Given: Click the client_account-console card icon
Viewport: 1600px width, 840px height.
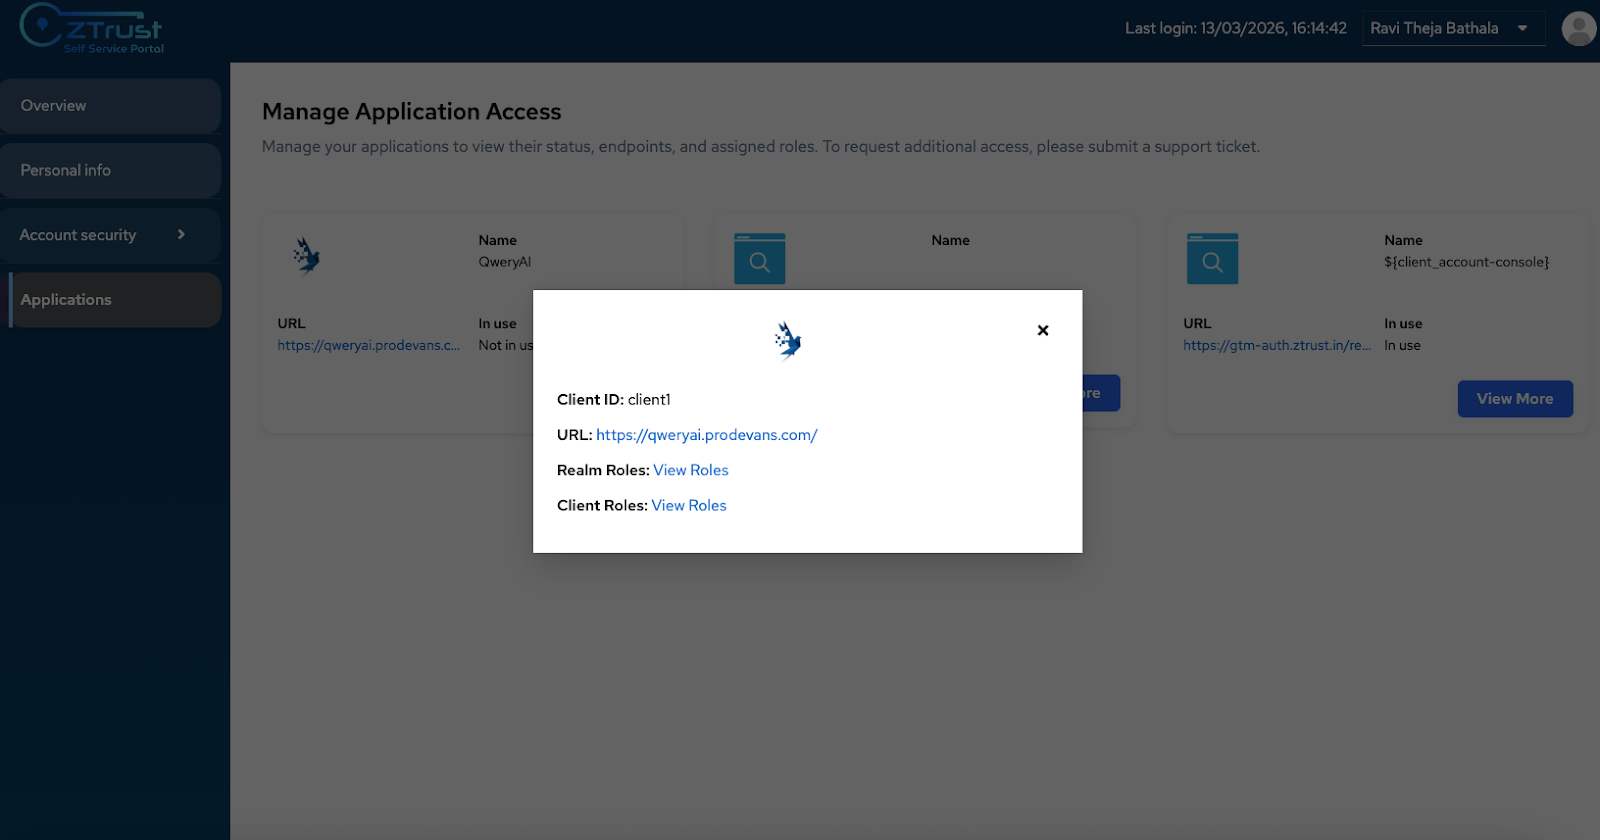Looking at the screenshot, I should [1212, 259].
